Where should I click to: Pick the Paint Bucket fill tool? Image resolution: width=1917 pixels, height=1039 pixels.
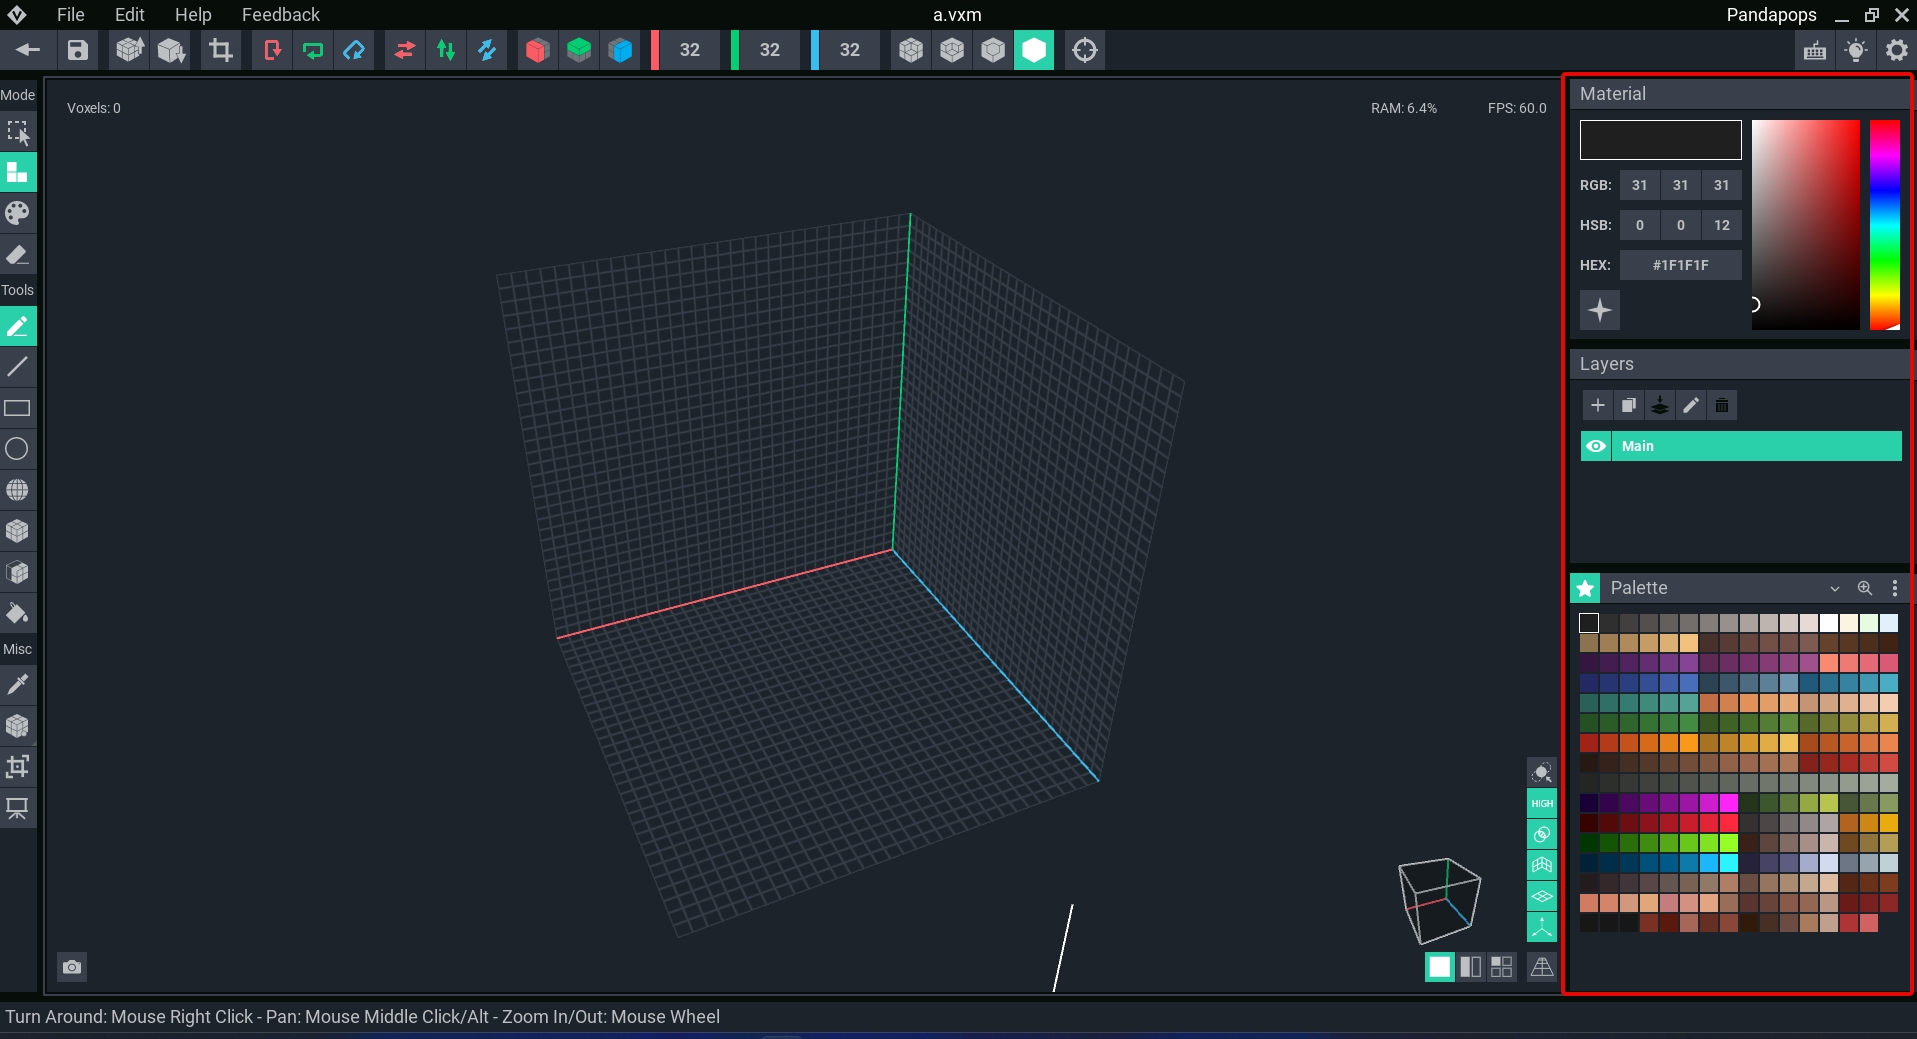click(17, 613)
